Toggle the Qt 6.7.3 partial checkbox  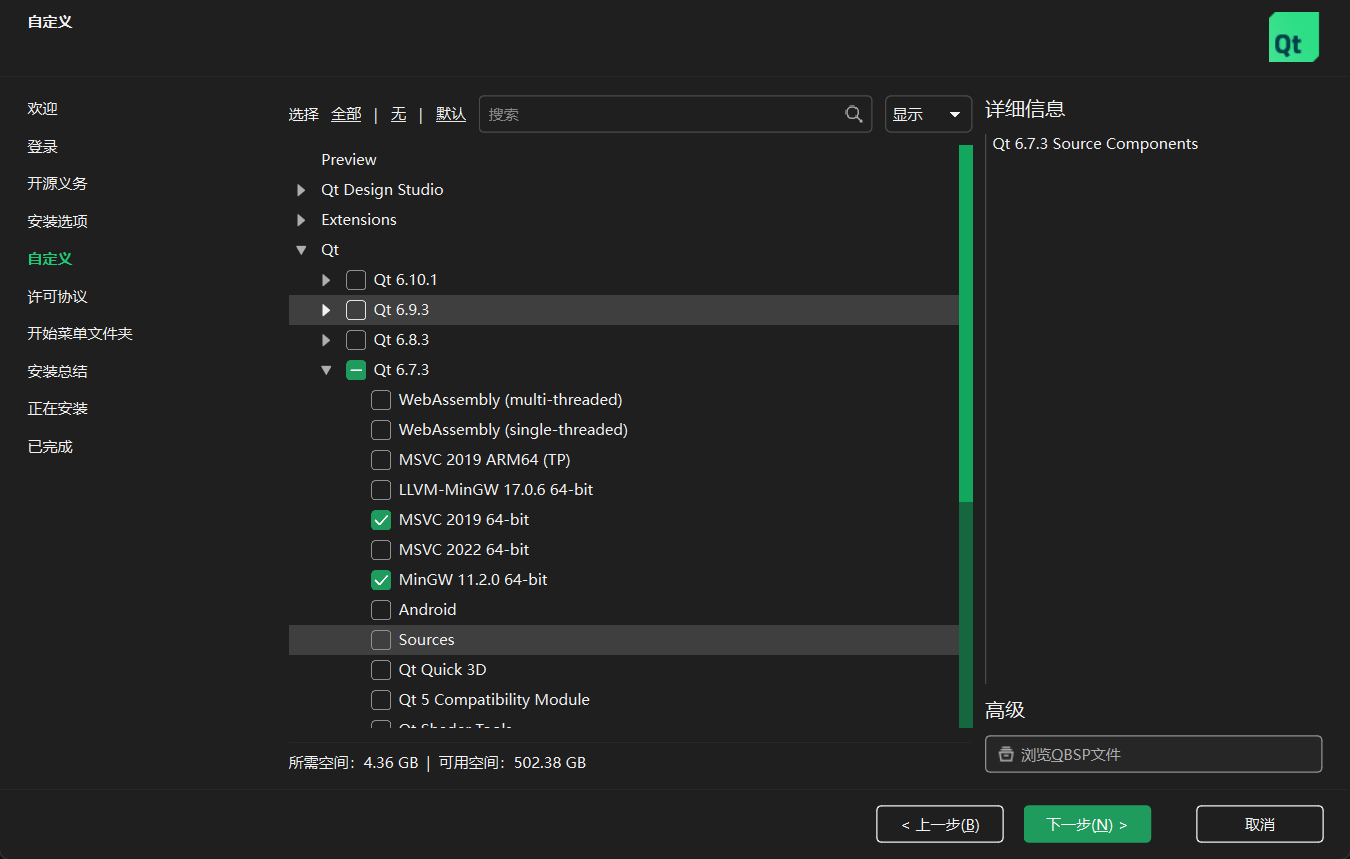coord(356,370)
